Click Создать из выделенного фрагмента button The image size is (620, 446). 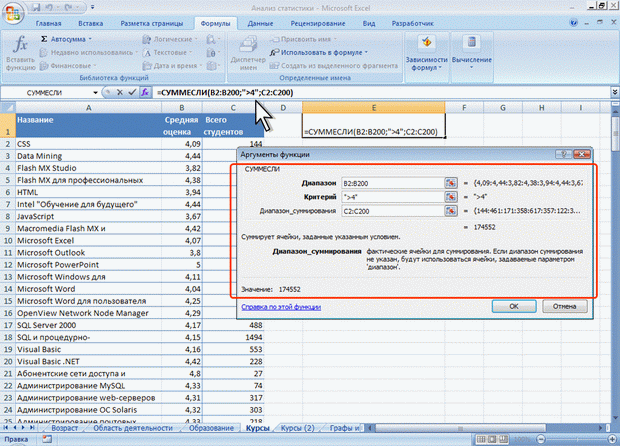coord(334,66)
